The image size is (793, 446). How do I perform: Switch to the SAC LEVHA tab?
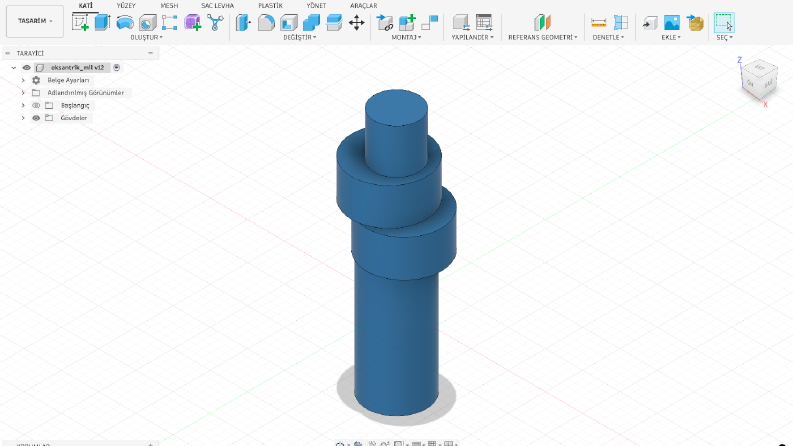point(217,6)
